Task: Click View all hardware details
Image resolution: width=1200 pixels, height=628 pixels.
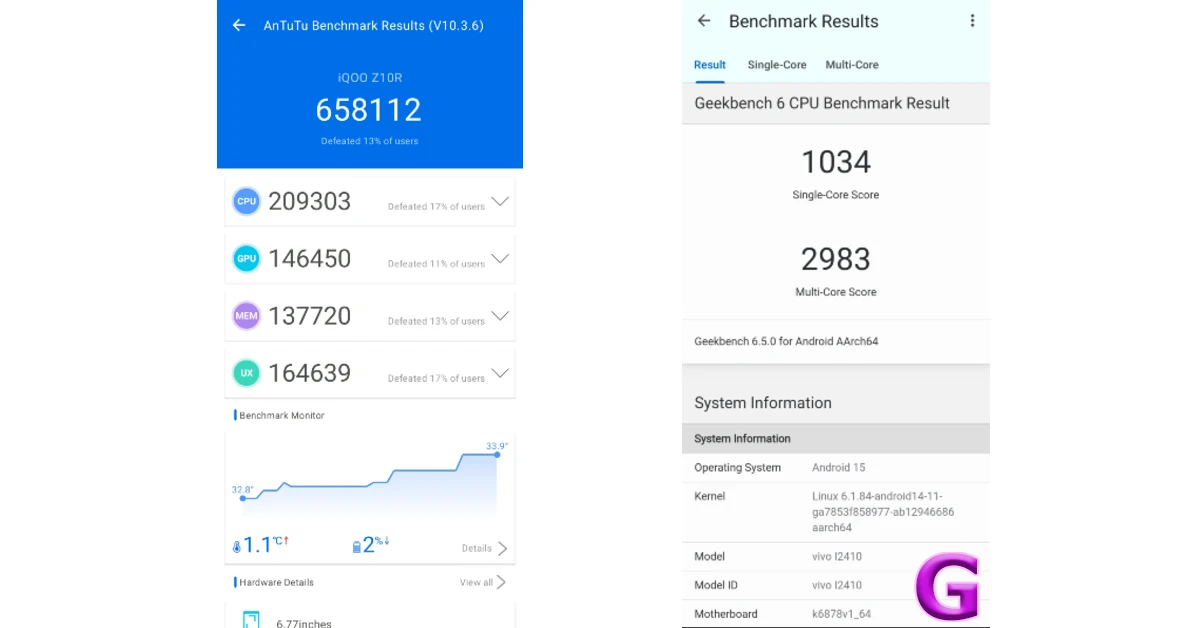Action: pos(476,582)
